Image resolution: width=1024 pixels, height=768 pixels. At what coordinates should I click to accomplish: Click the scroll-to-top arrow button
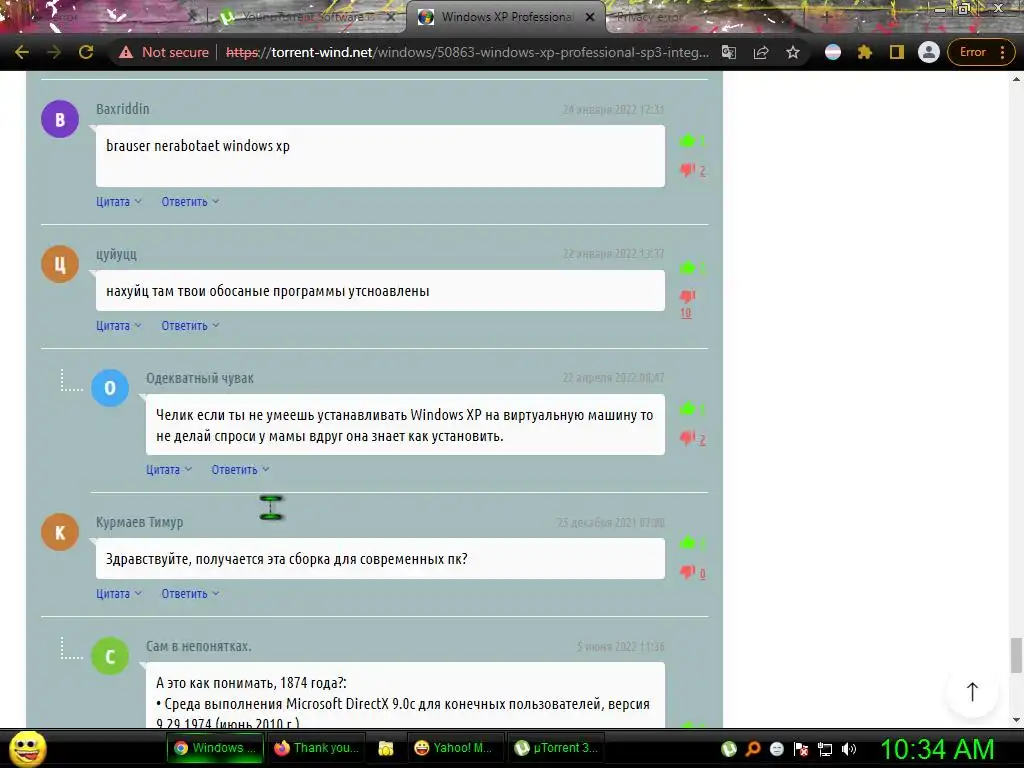click(972, 692)
